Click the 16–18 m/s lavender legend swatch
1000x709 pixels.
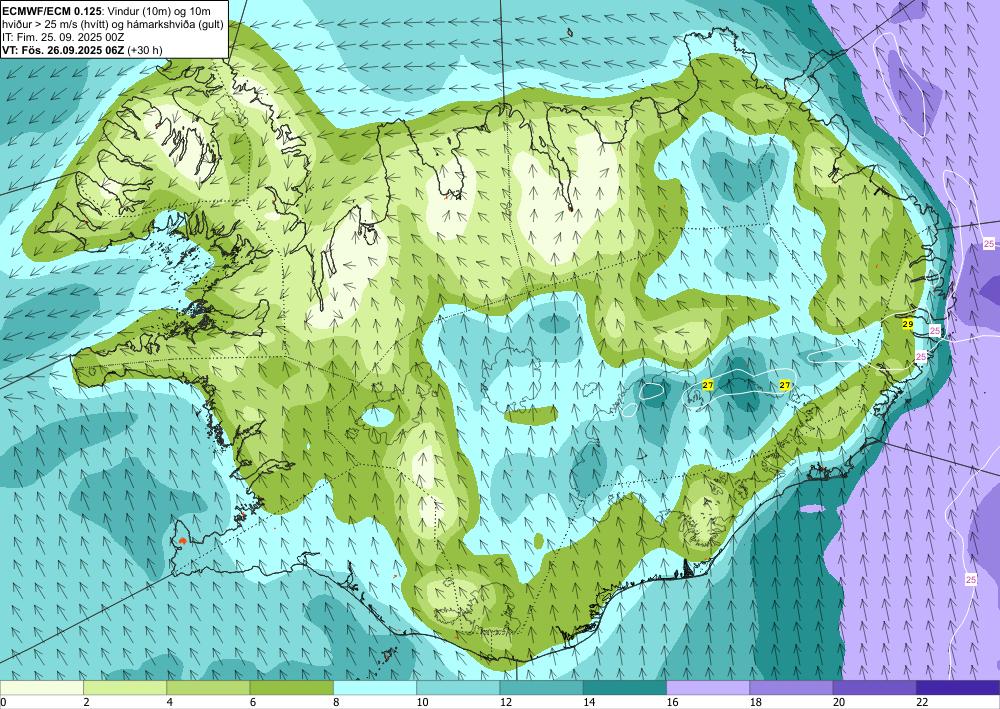[708, 688]
